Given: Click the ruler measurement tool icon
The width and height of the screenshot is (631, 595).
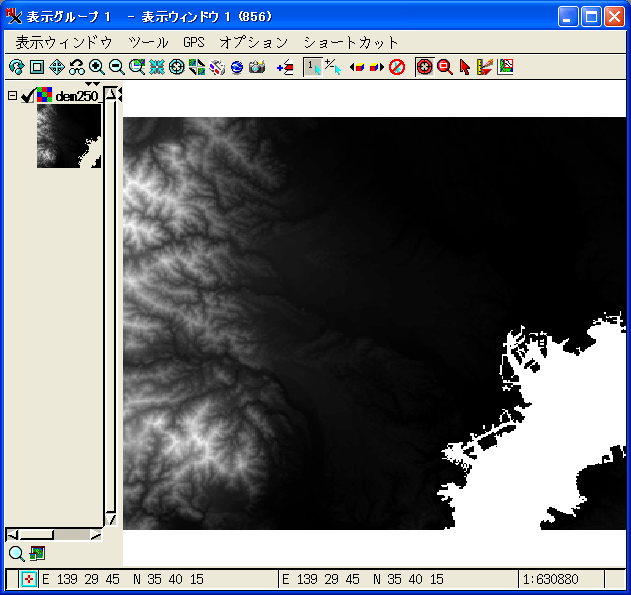Looking at the screenshot, I should click(485, 67).
